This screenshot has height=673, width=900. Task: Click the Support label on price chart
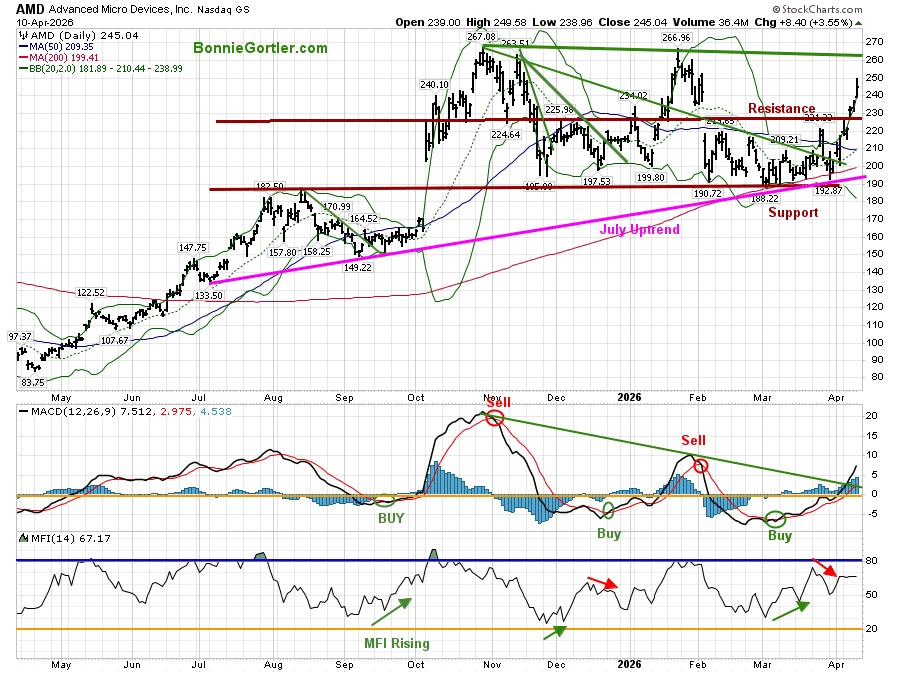[793, 212]
